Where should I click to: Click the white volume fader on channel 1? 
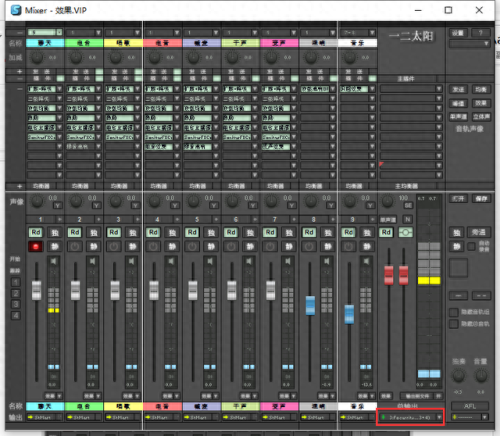[36, 291]
